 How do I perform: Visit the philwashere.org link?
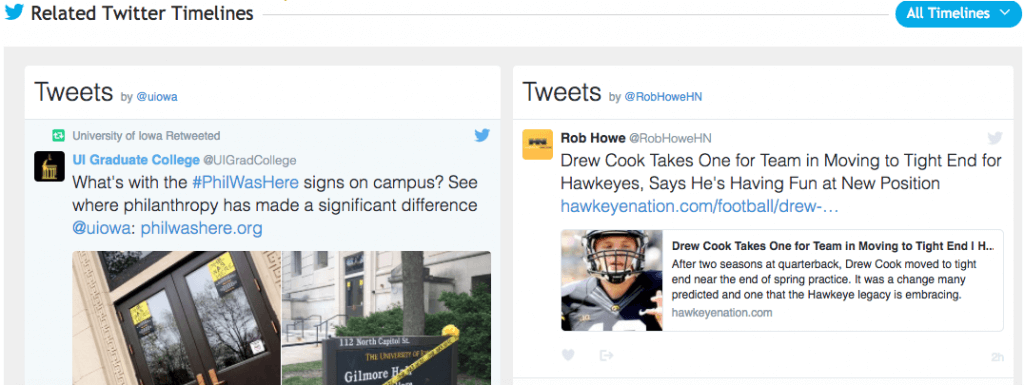click(x=202, y=228)
